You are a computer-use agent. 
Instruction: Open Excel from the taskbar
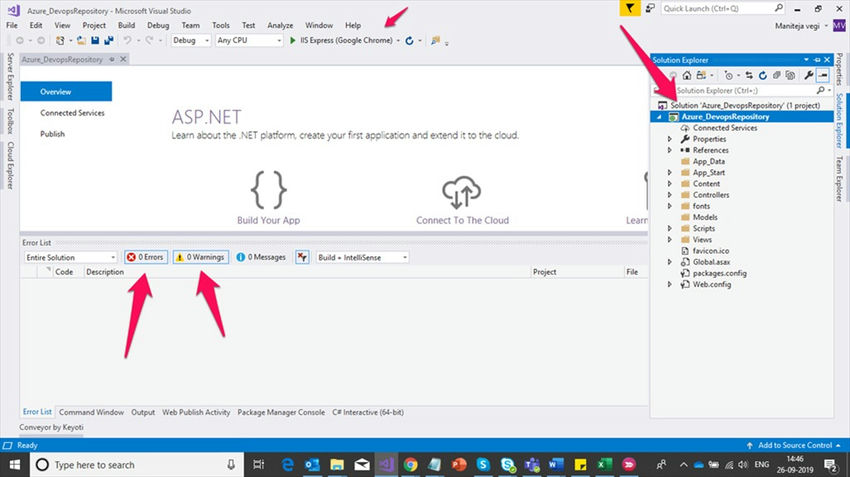pos(604,465)
